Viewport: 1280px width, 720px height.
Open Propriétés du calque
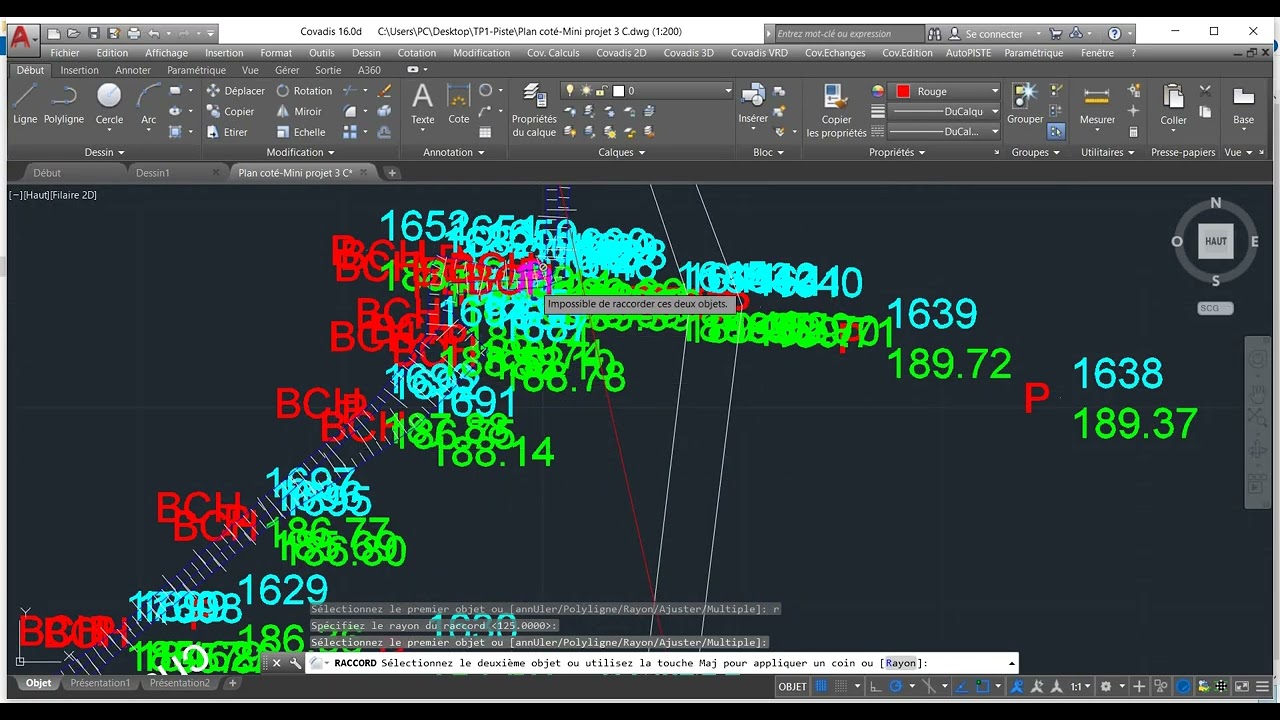(x=534, y=110)
